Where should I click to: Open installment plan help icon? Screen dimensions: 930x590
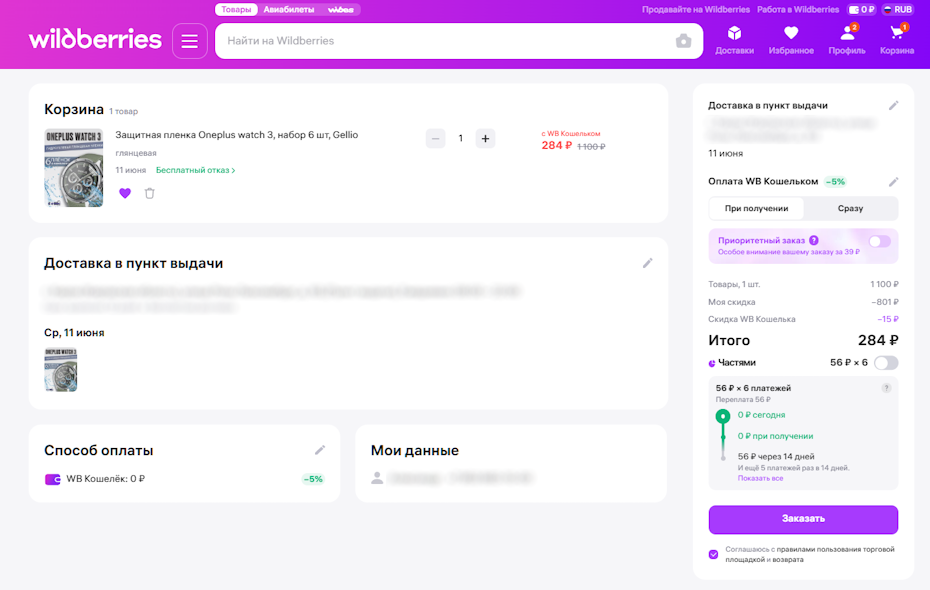point(886,388)
